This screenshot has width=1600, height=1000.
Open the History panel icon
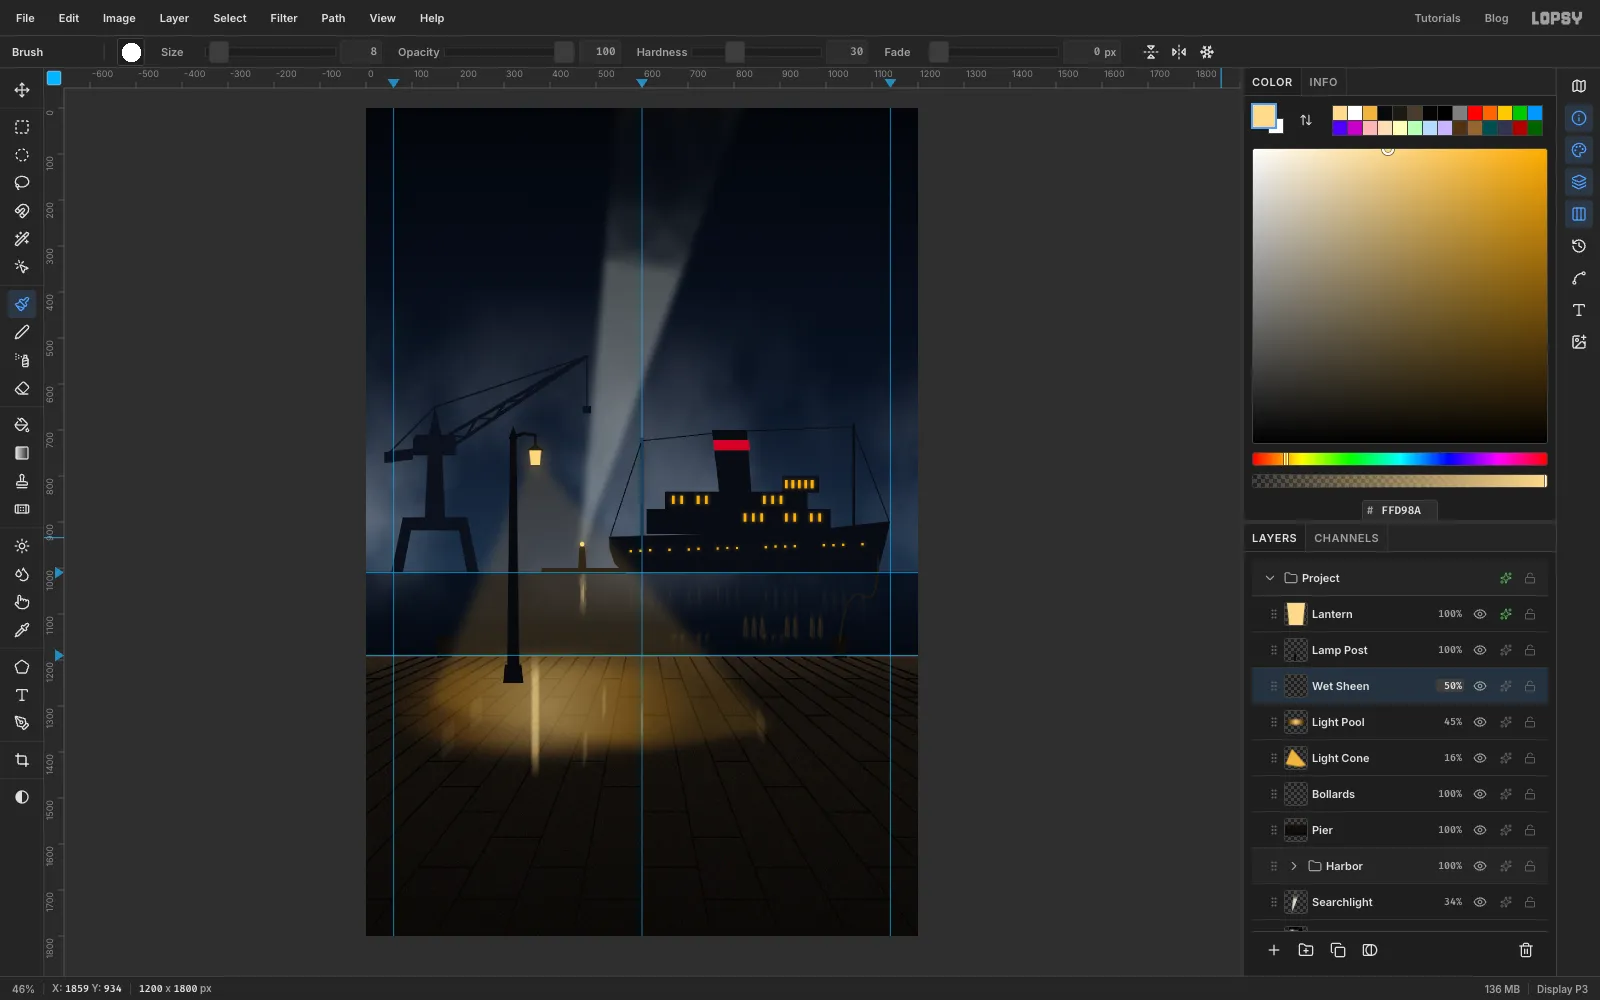pyautogui.click(x=1579, y=246)
